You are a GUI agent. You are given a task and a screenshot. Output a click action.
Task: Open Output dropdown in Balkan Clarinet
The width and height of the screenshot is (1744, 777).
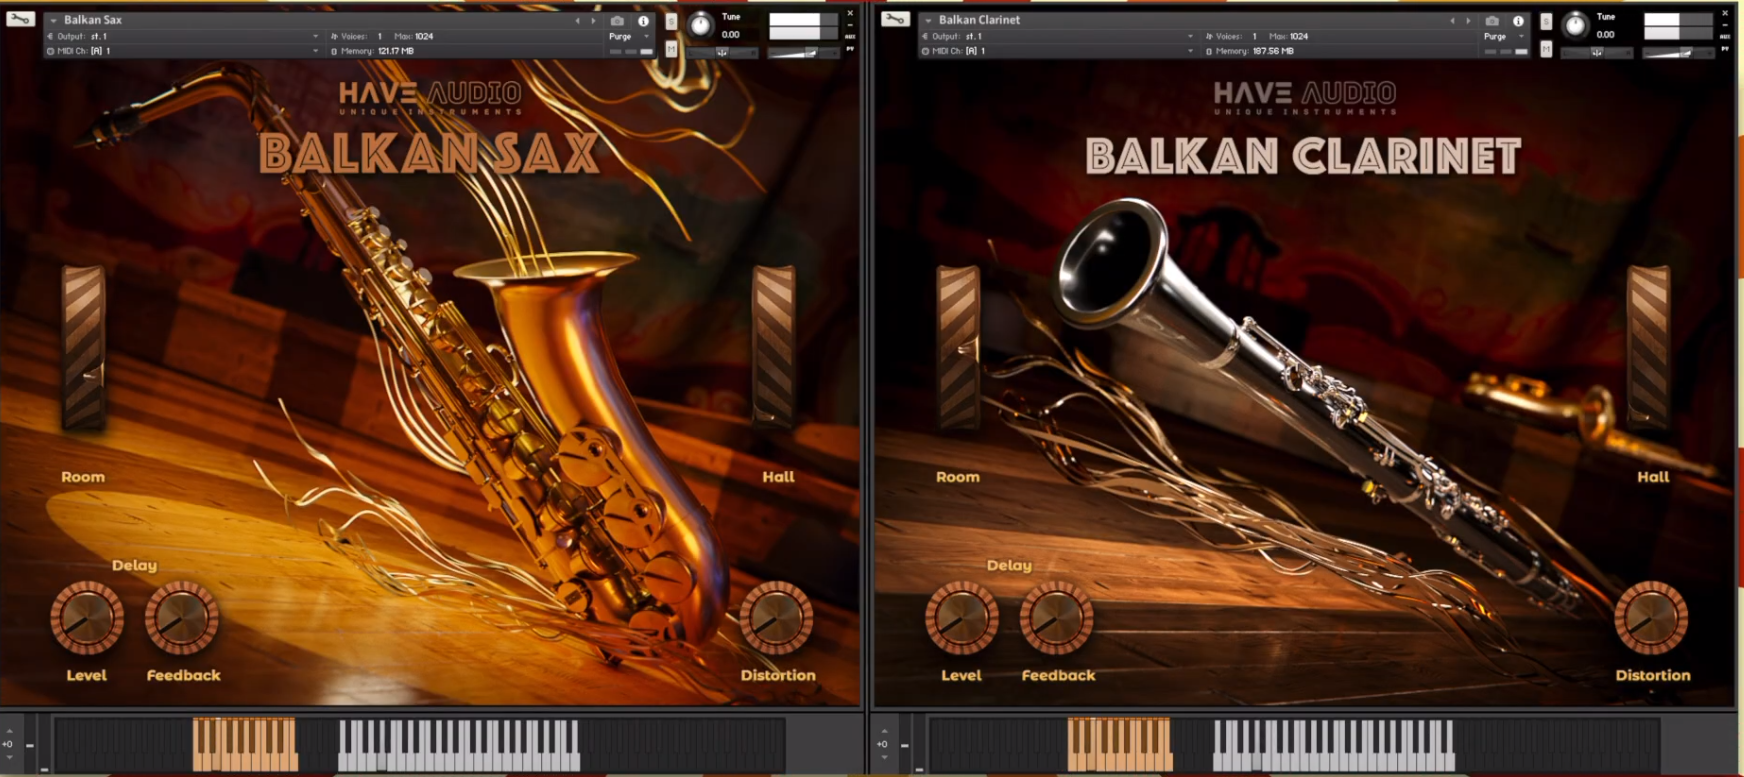[1191, 36]
